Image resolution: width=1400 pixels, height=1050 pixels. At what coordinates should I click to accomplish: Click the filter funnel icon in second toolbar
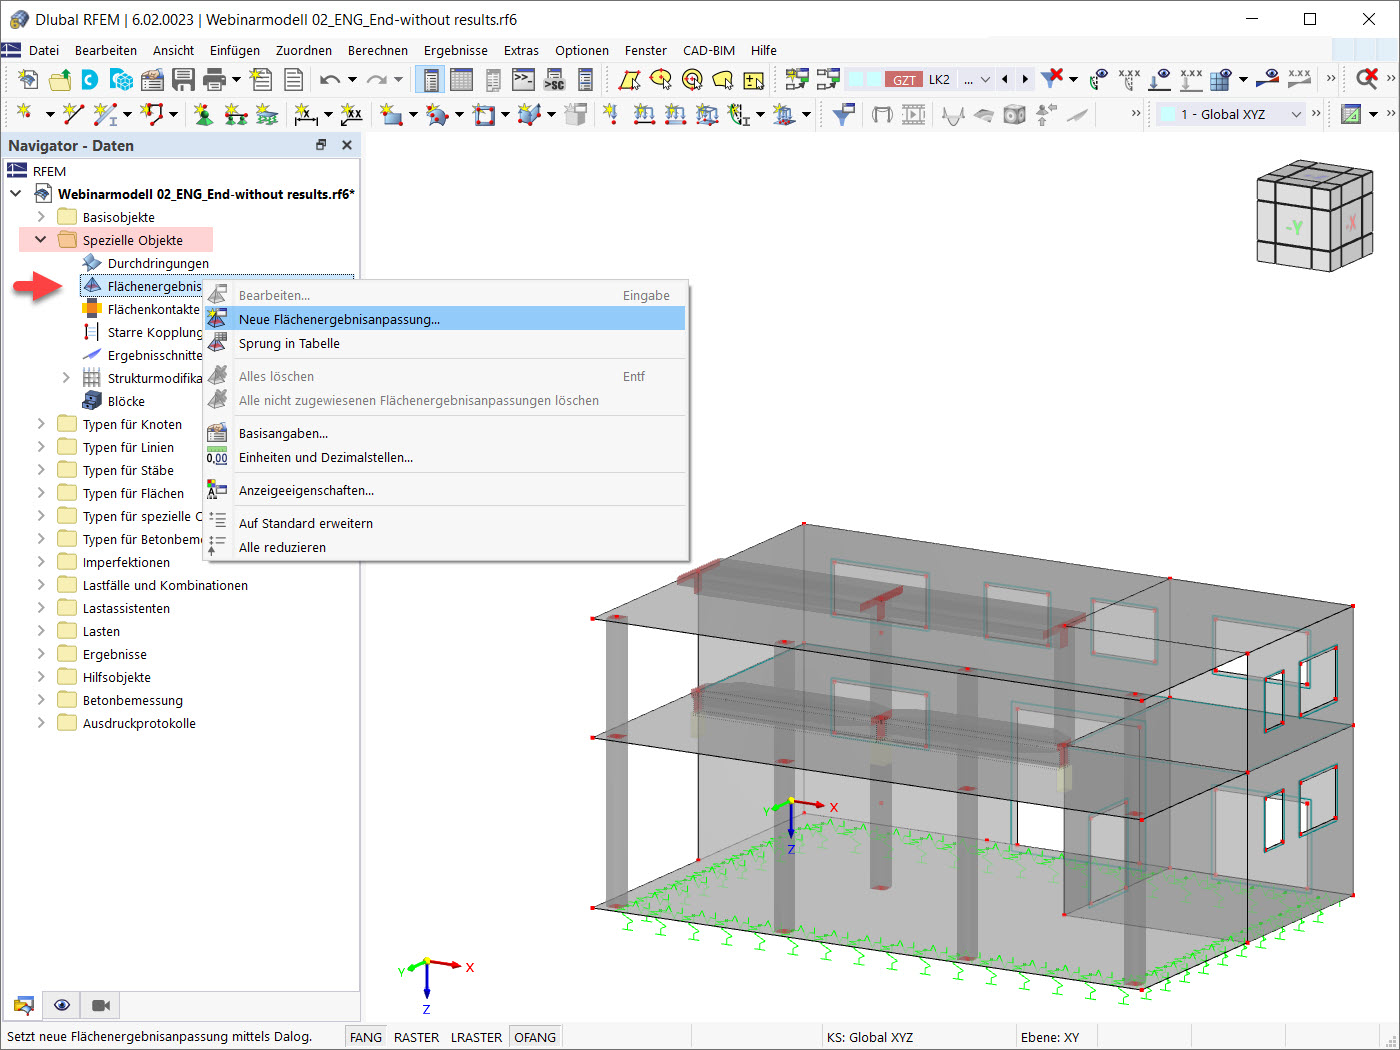[843, 115]
